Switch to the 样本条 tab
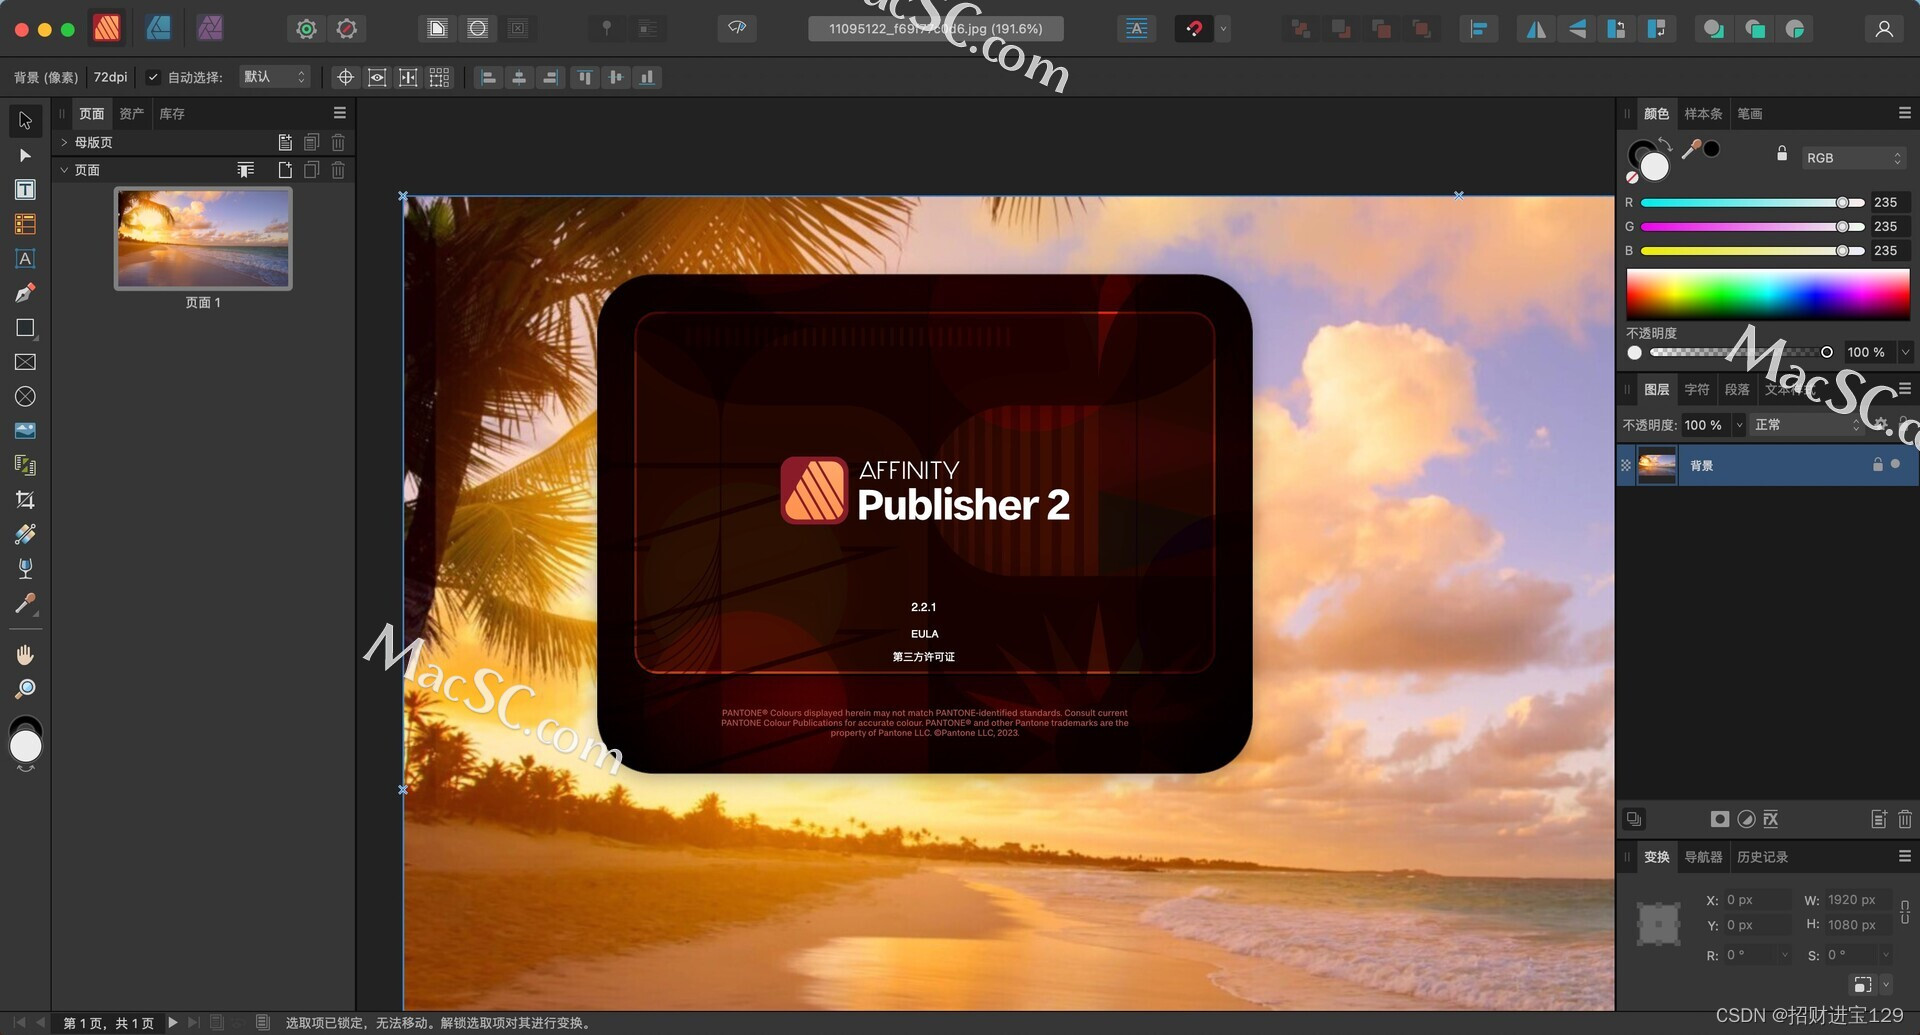 point(1703,114)
